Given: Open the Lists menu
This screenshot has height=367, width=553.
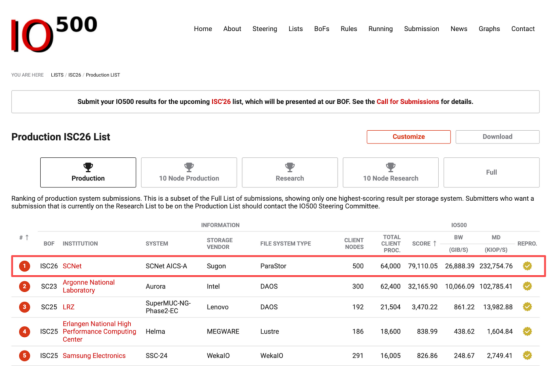Looking at the screenshot, I should tap(295, 29).
